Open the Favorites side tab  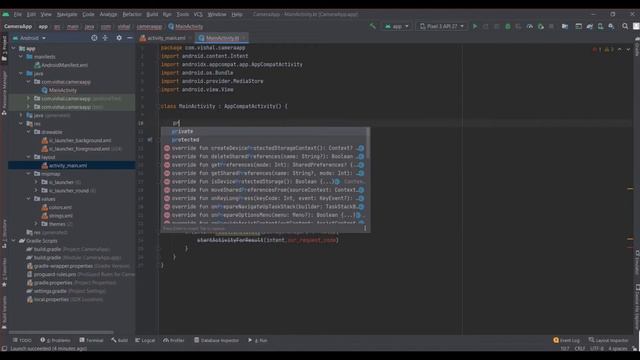tap(4, 273)
